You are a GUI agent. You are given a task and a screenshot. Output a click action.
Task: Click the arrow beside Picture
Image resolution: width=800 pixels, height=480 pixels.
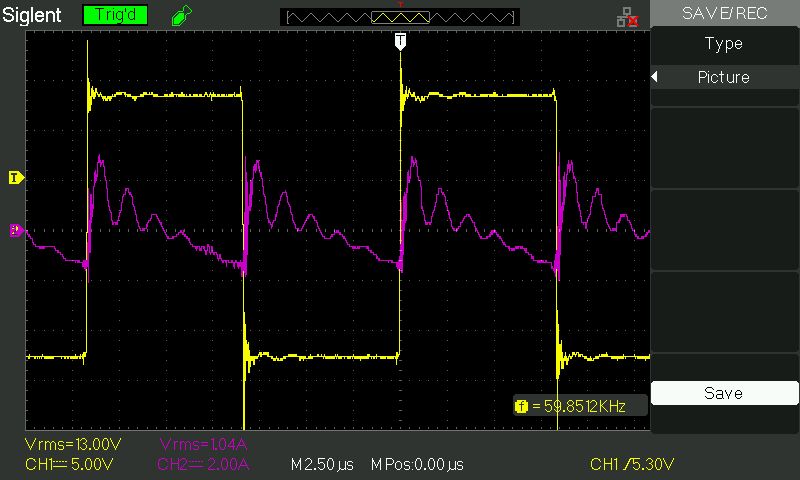pyautogui.click(x=655, y=77)
